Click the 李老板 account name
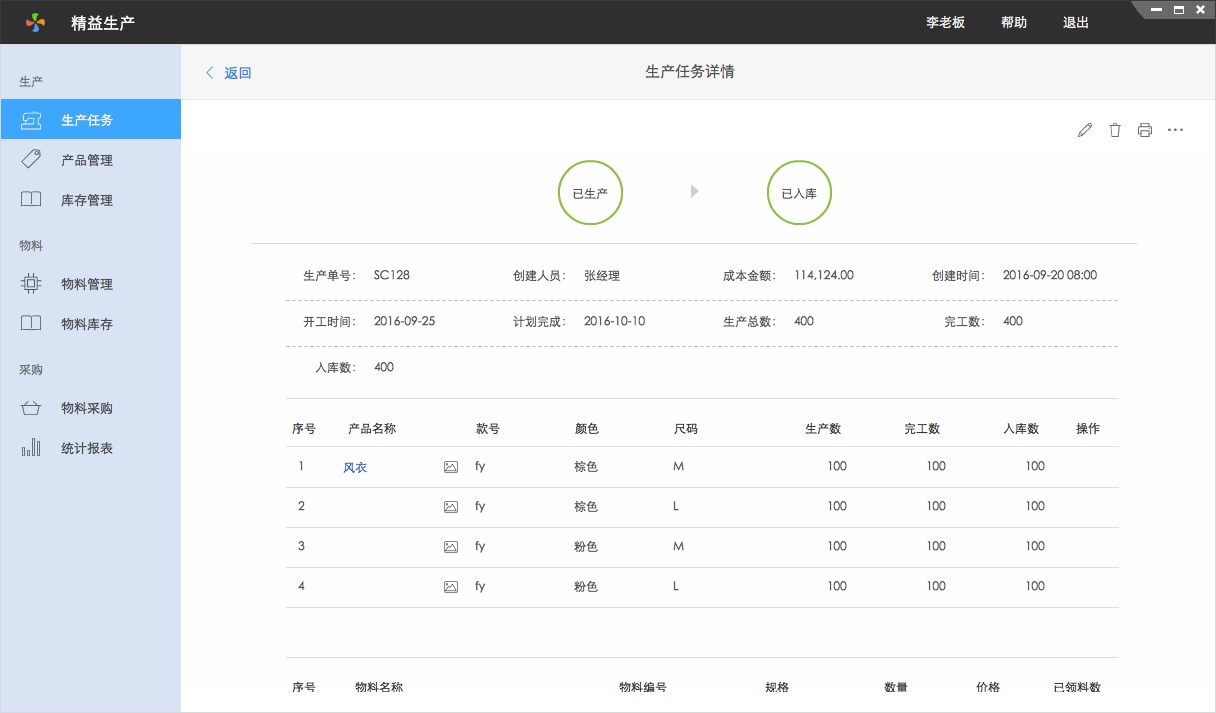 pos(943,22)
